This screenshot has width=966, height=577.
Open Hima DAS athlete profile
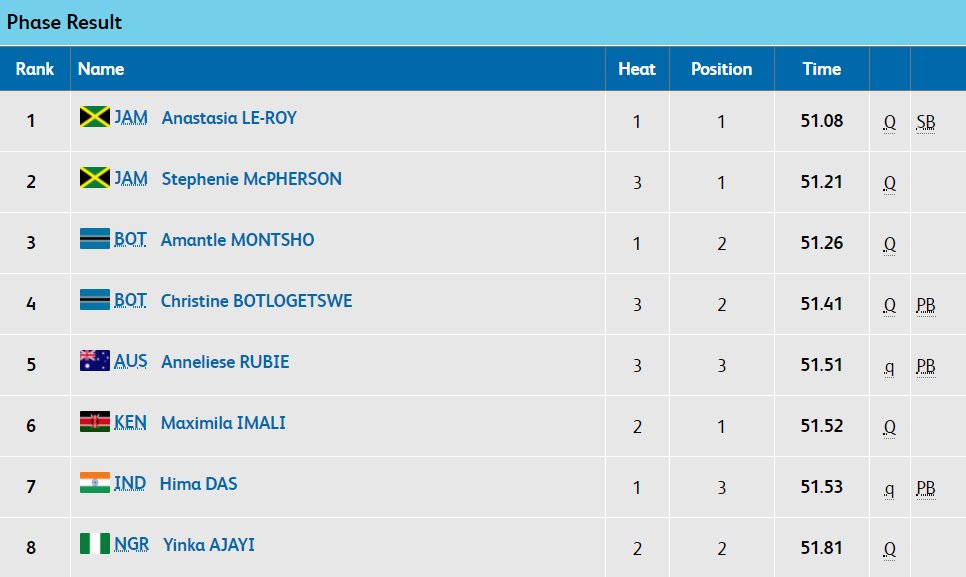point(198,484)
